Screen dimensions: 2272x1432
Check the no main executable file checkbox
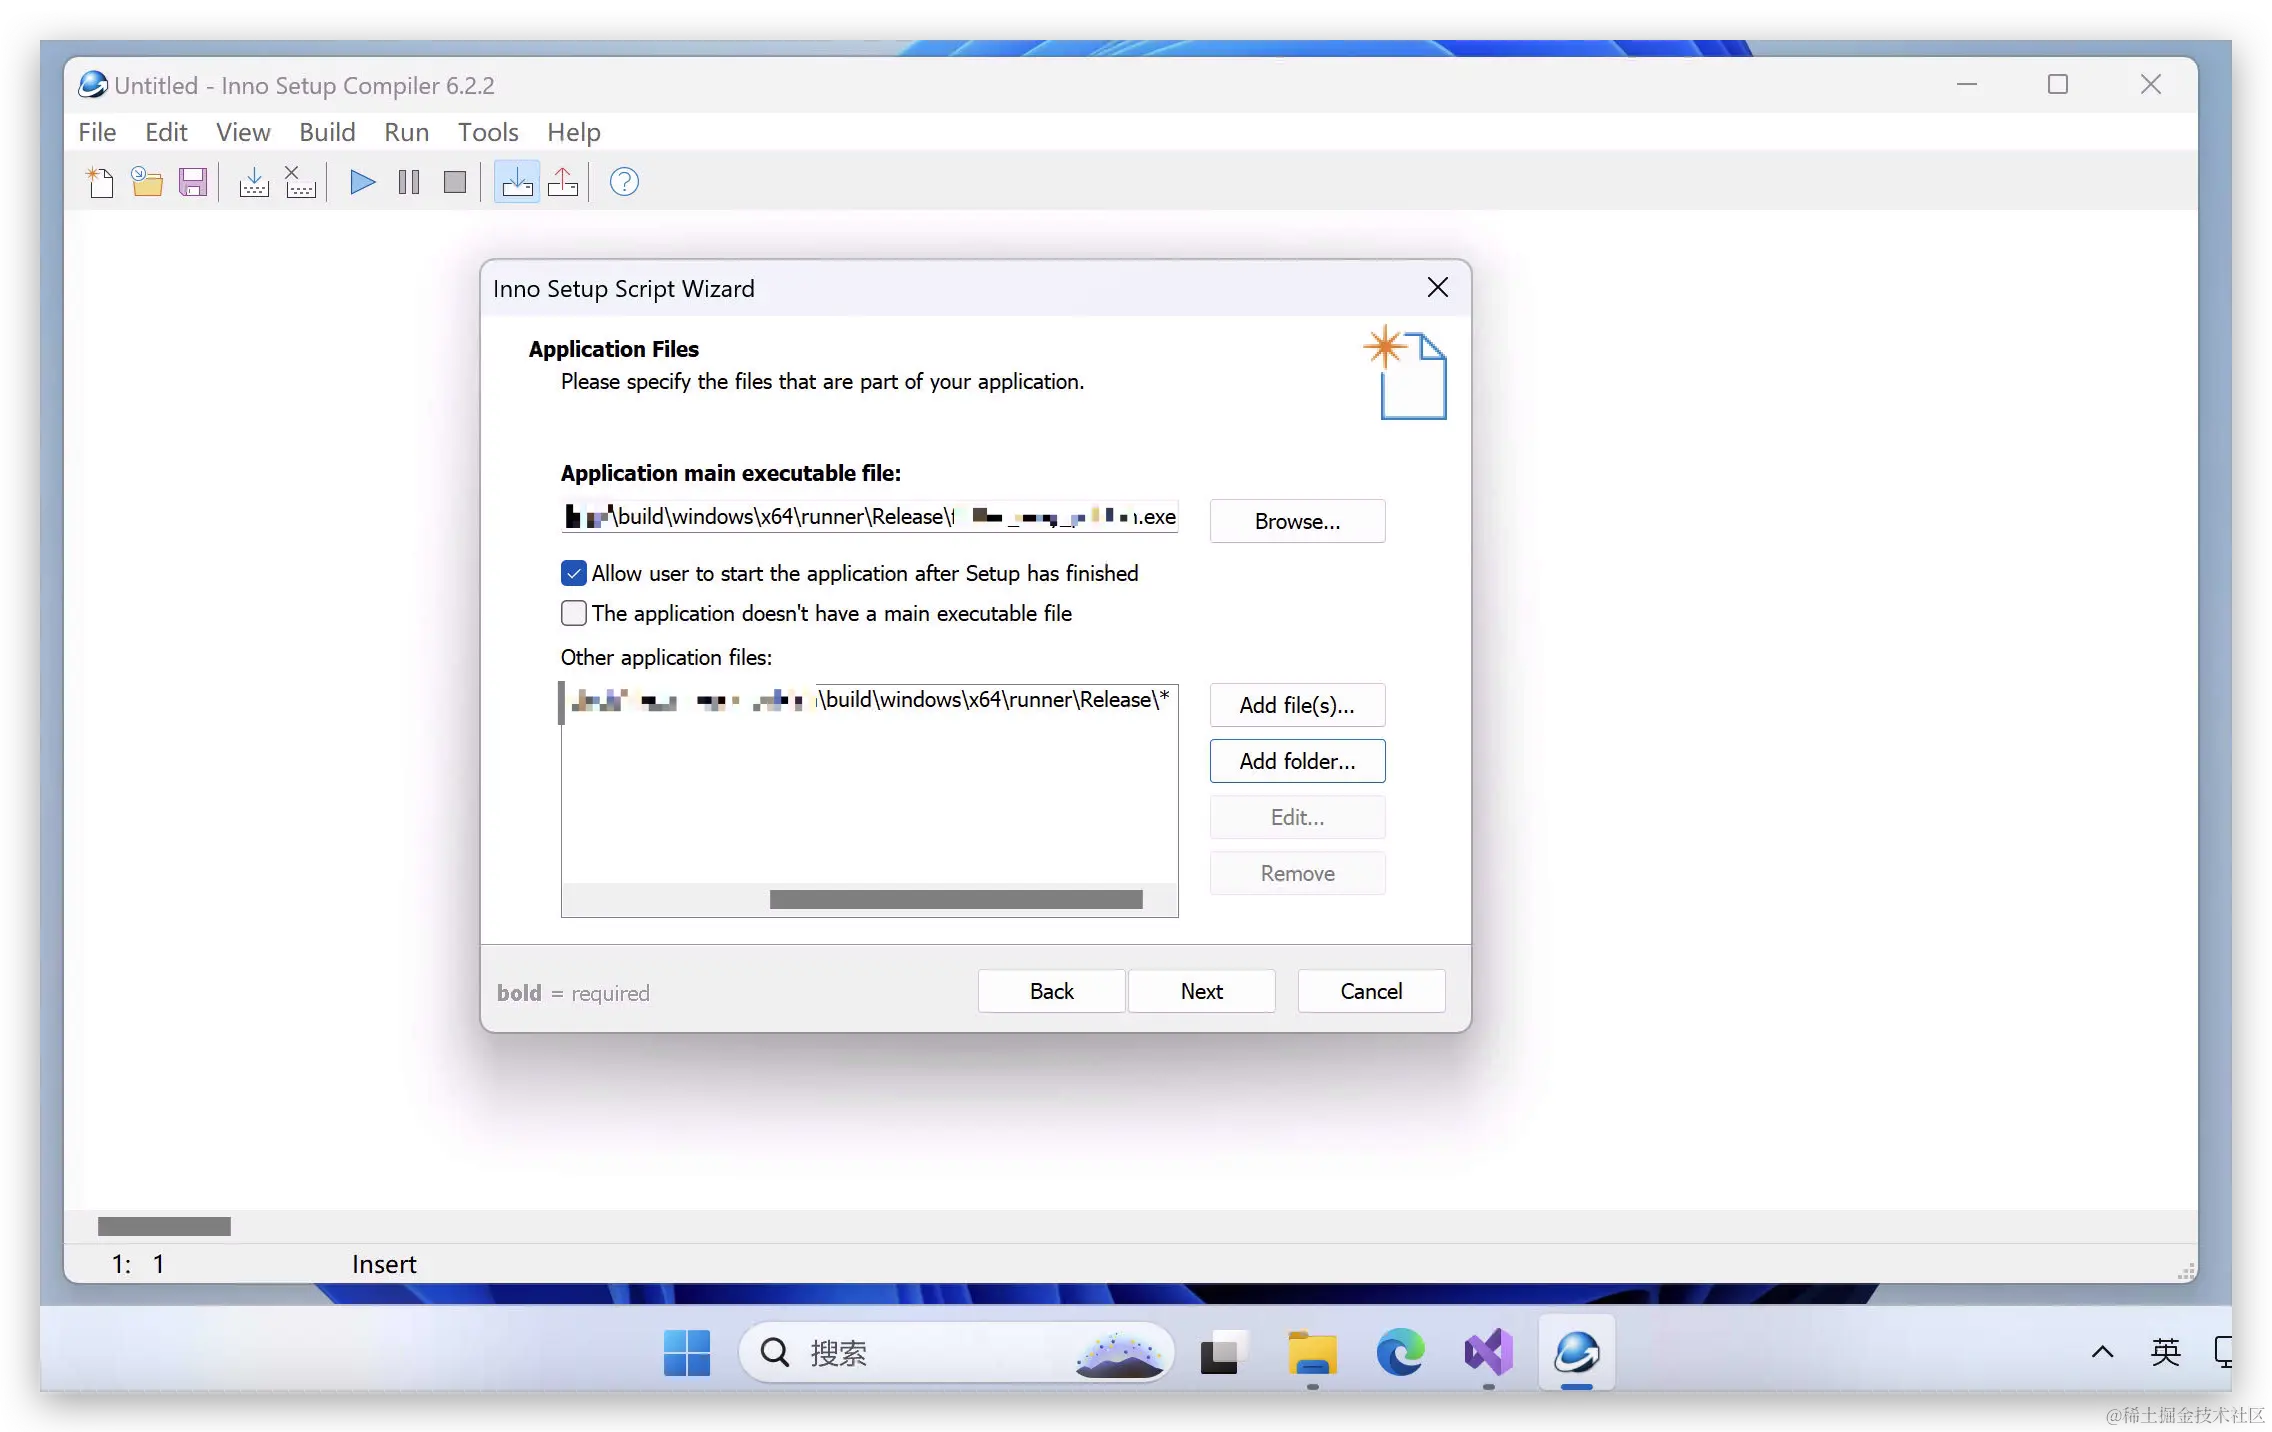(x=574, y=613)
